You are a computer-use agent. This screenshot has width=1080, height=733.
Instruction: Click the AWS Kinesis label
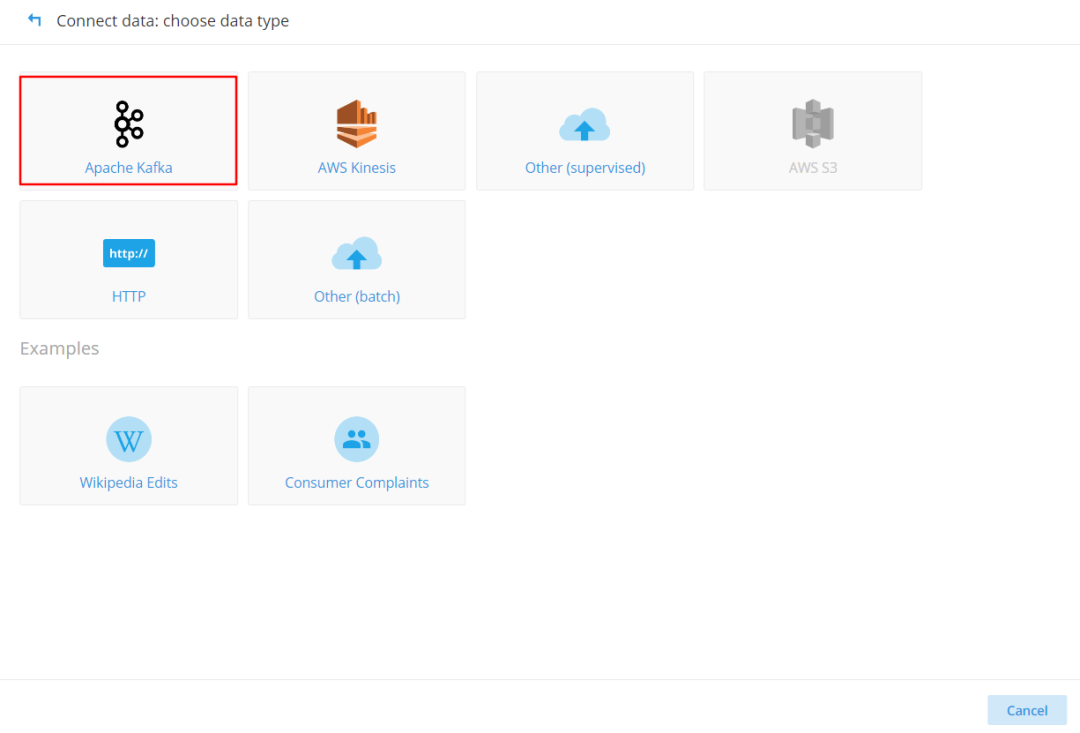coord(357,167)
